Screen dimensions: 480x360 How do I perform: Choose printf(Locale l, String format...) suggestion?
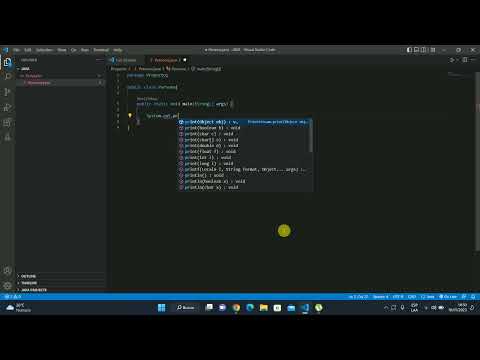[x=245, y=170]
